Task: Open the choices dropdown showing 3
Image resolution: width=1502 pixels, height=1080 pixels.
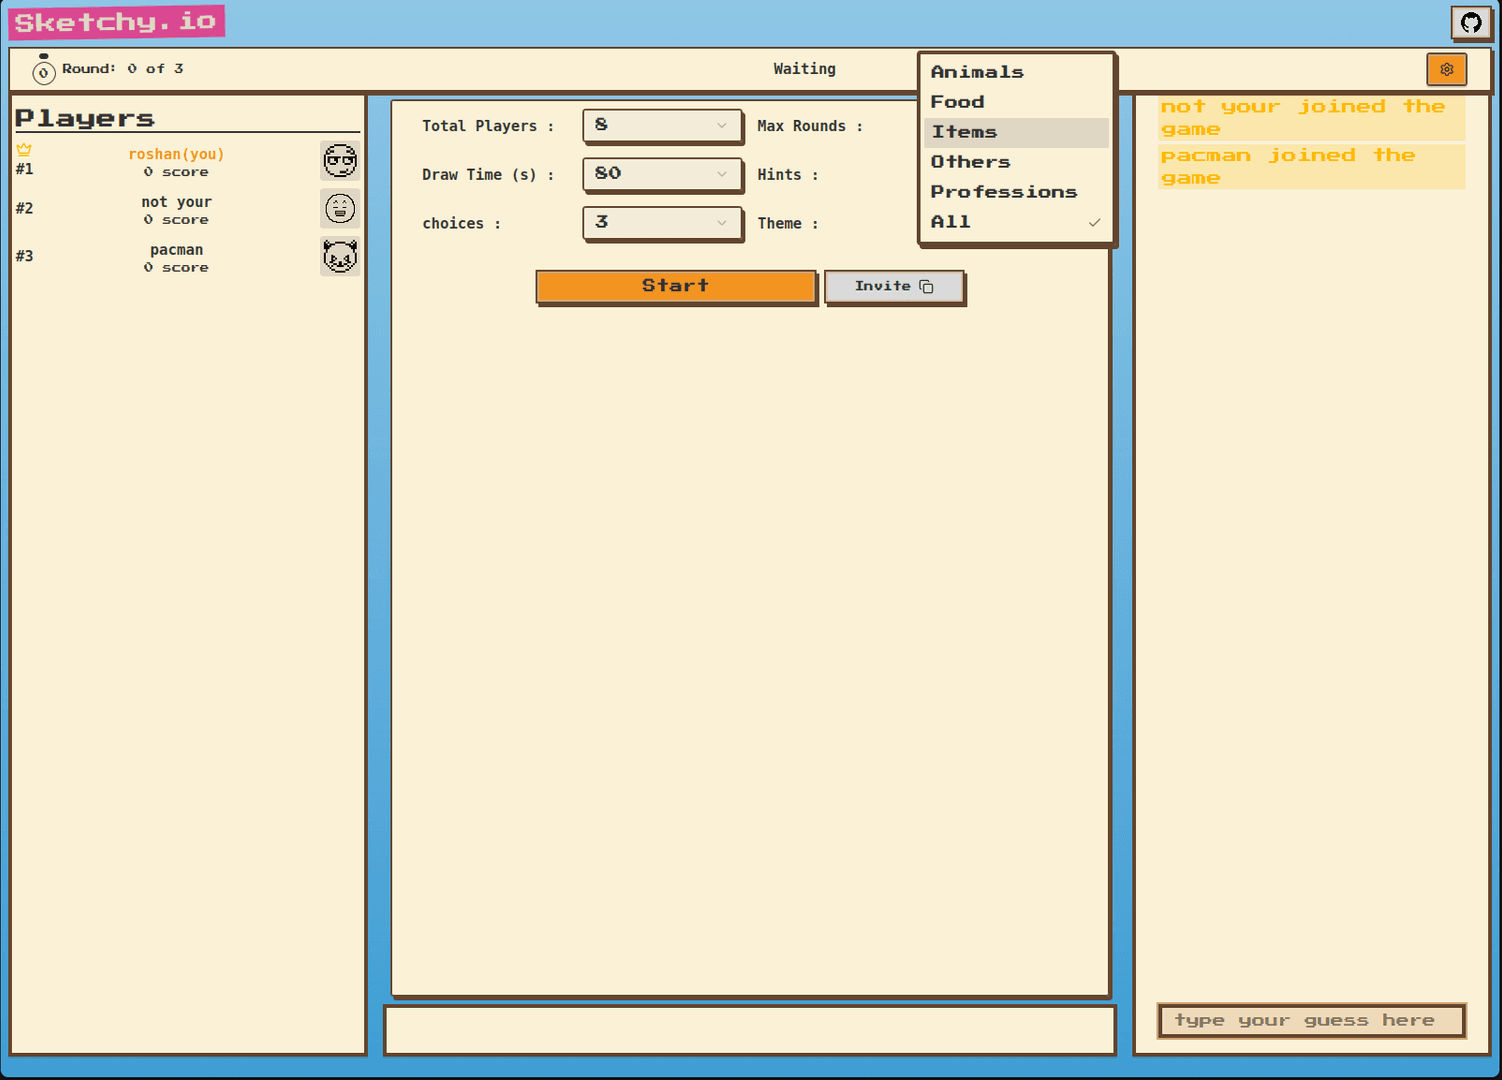Action: point(662,223)
